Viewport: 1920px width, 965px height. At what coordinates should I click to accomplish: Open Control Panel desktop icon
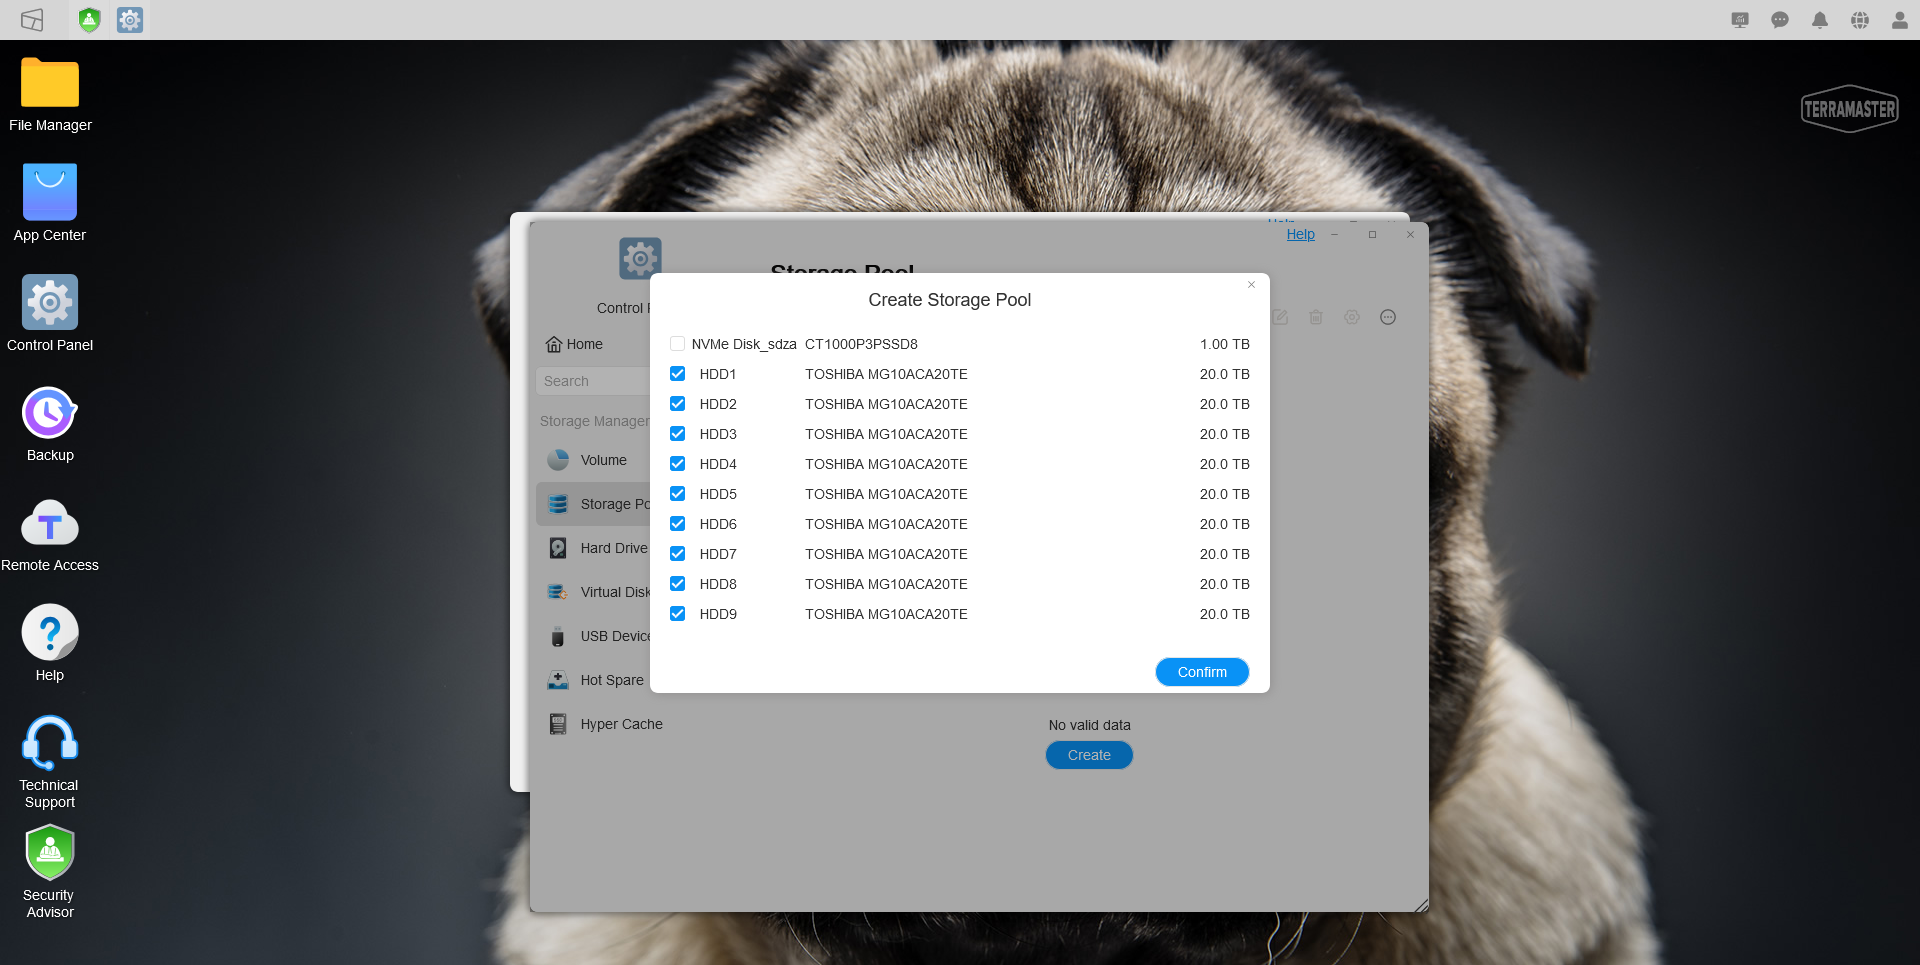(x=50, y=315)
